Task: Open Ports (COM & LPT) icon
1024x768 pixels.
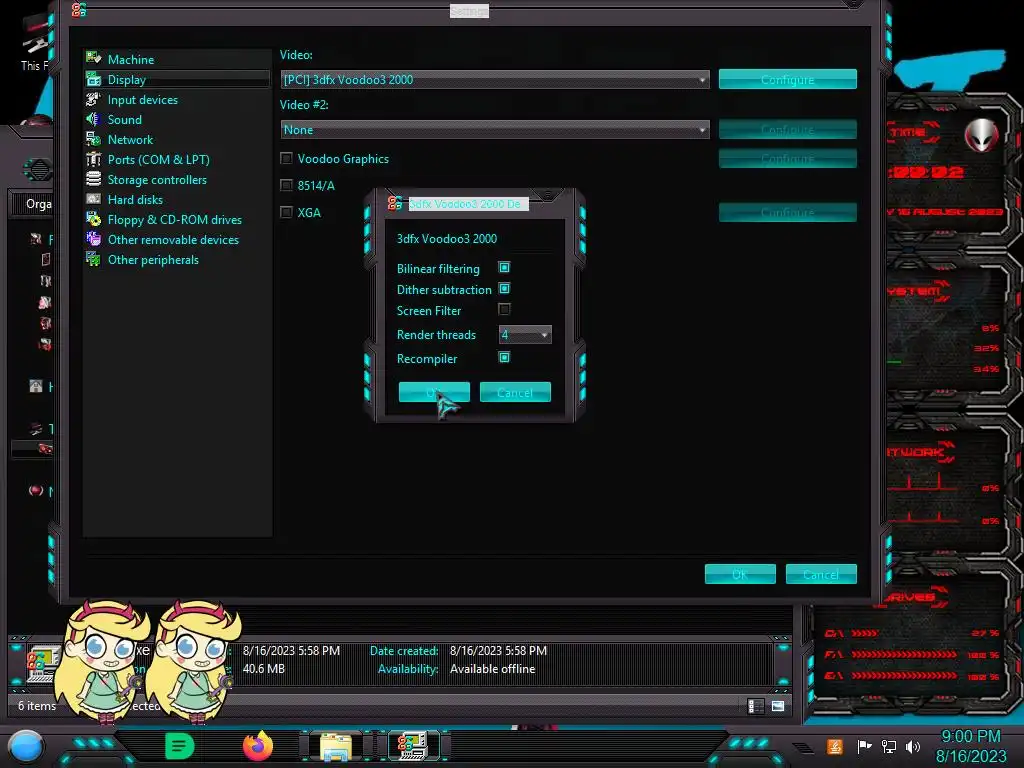Action: coord(93,159)
